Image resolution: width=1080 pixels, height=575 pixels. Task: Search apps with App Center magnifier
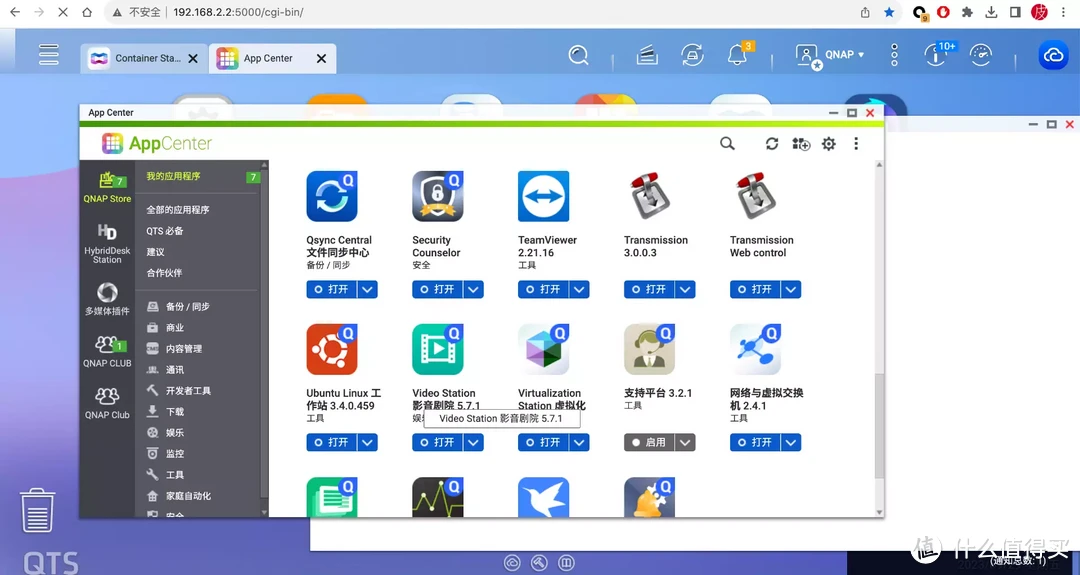coord(727,143)
